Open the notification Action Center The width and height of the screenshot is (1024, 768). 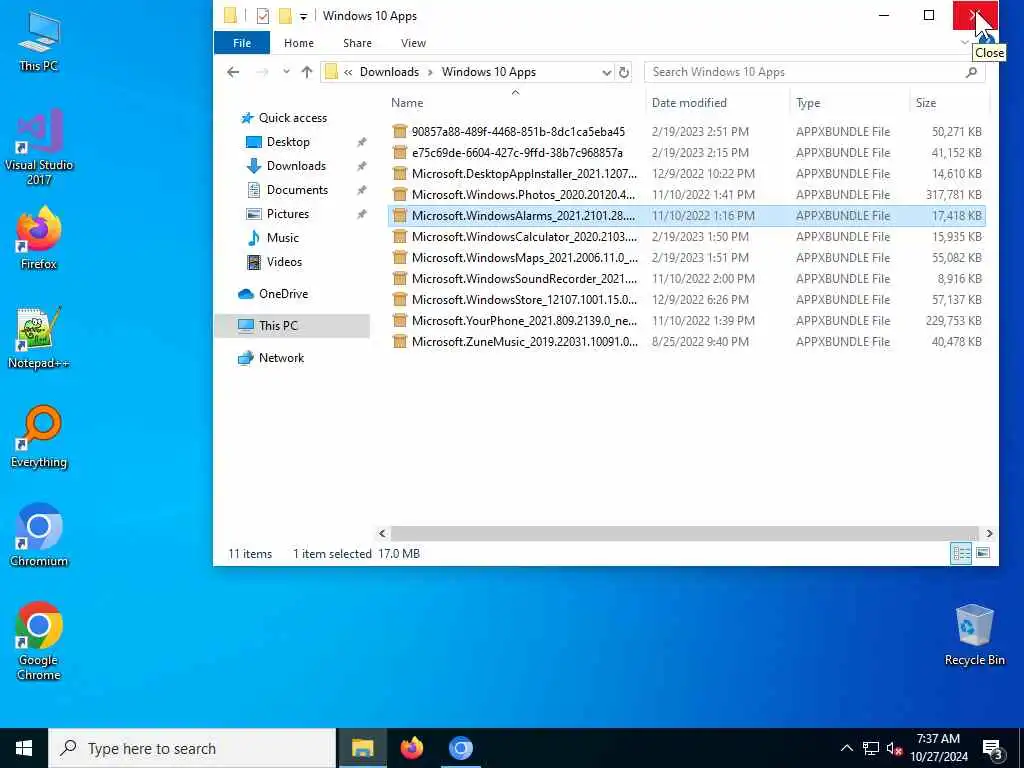[x=993, y=750]
